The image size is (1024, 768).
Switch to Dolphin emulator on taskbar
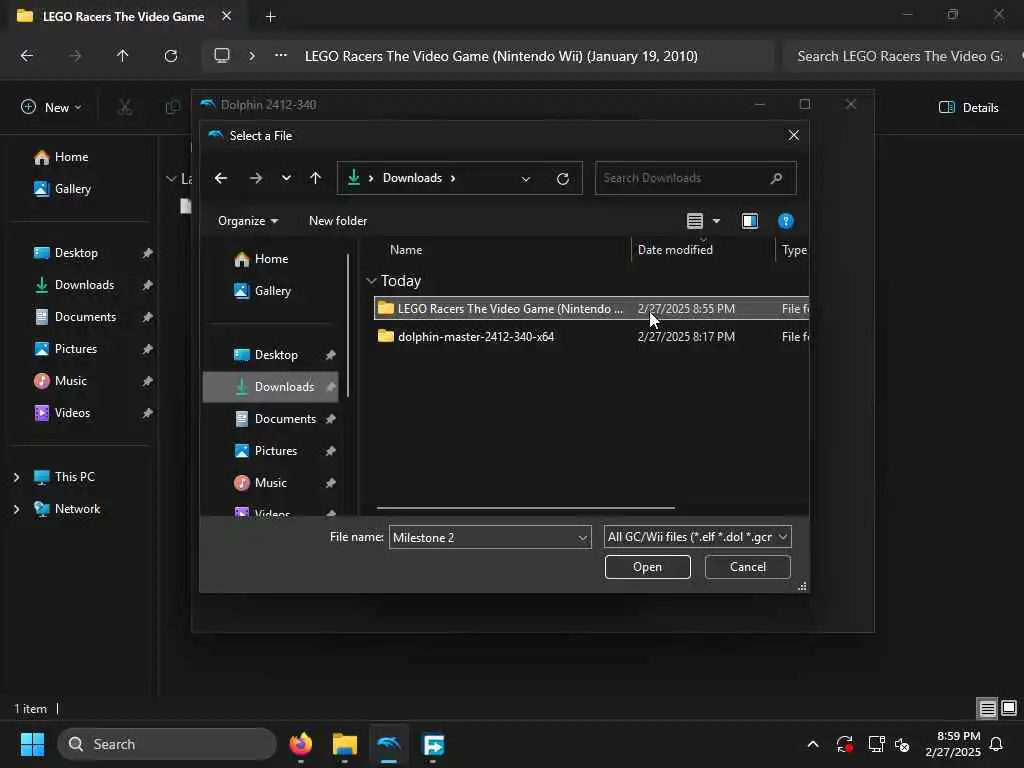[x=389, y=744]
